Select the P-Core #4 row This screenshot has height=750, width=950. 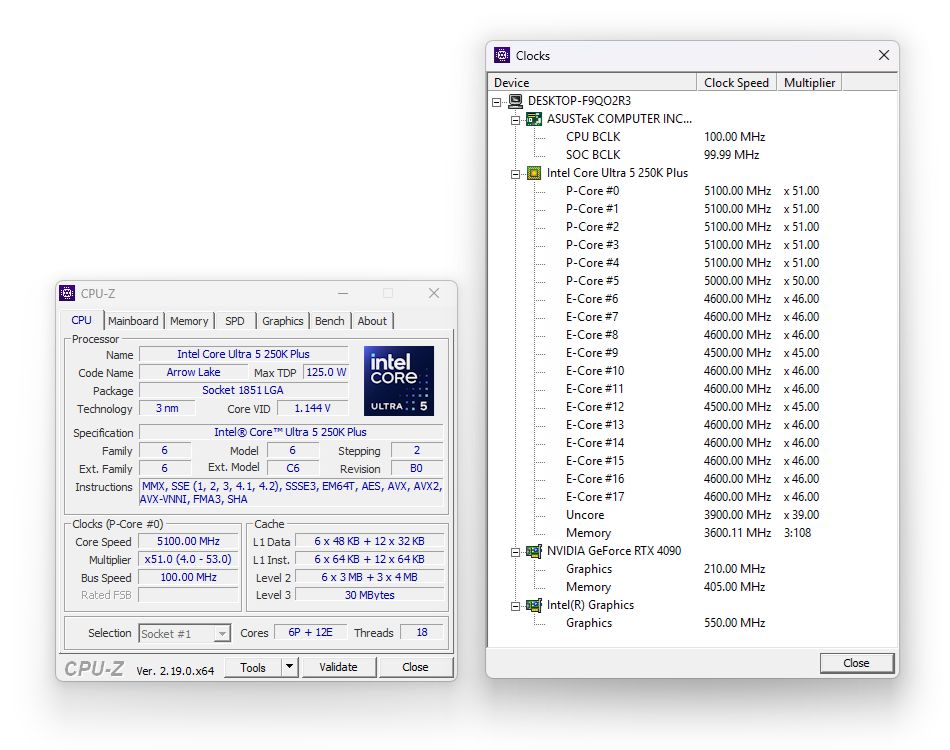pos(692,263)
